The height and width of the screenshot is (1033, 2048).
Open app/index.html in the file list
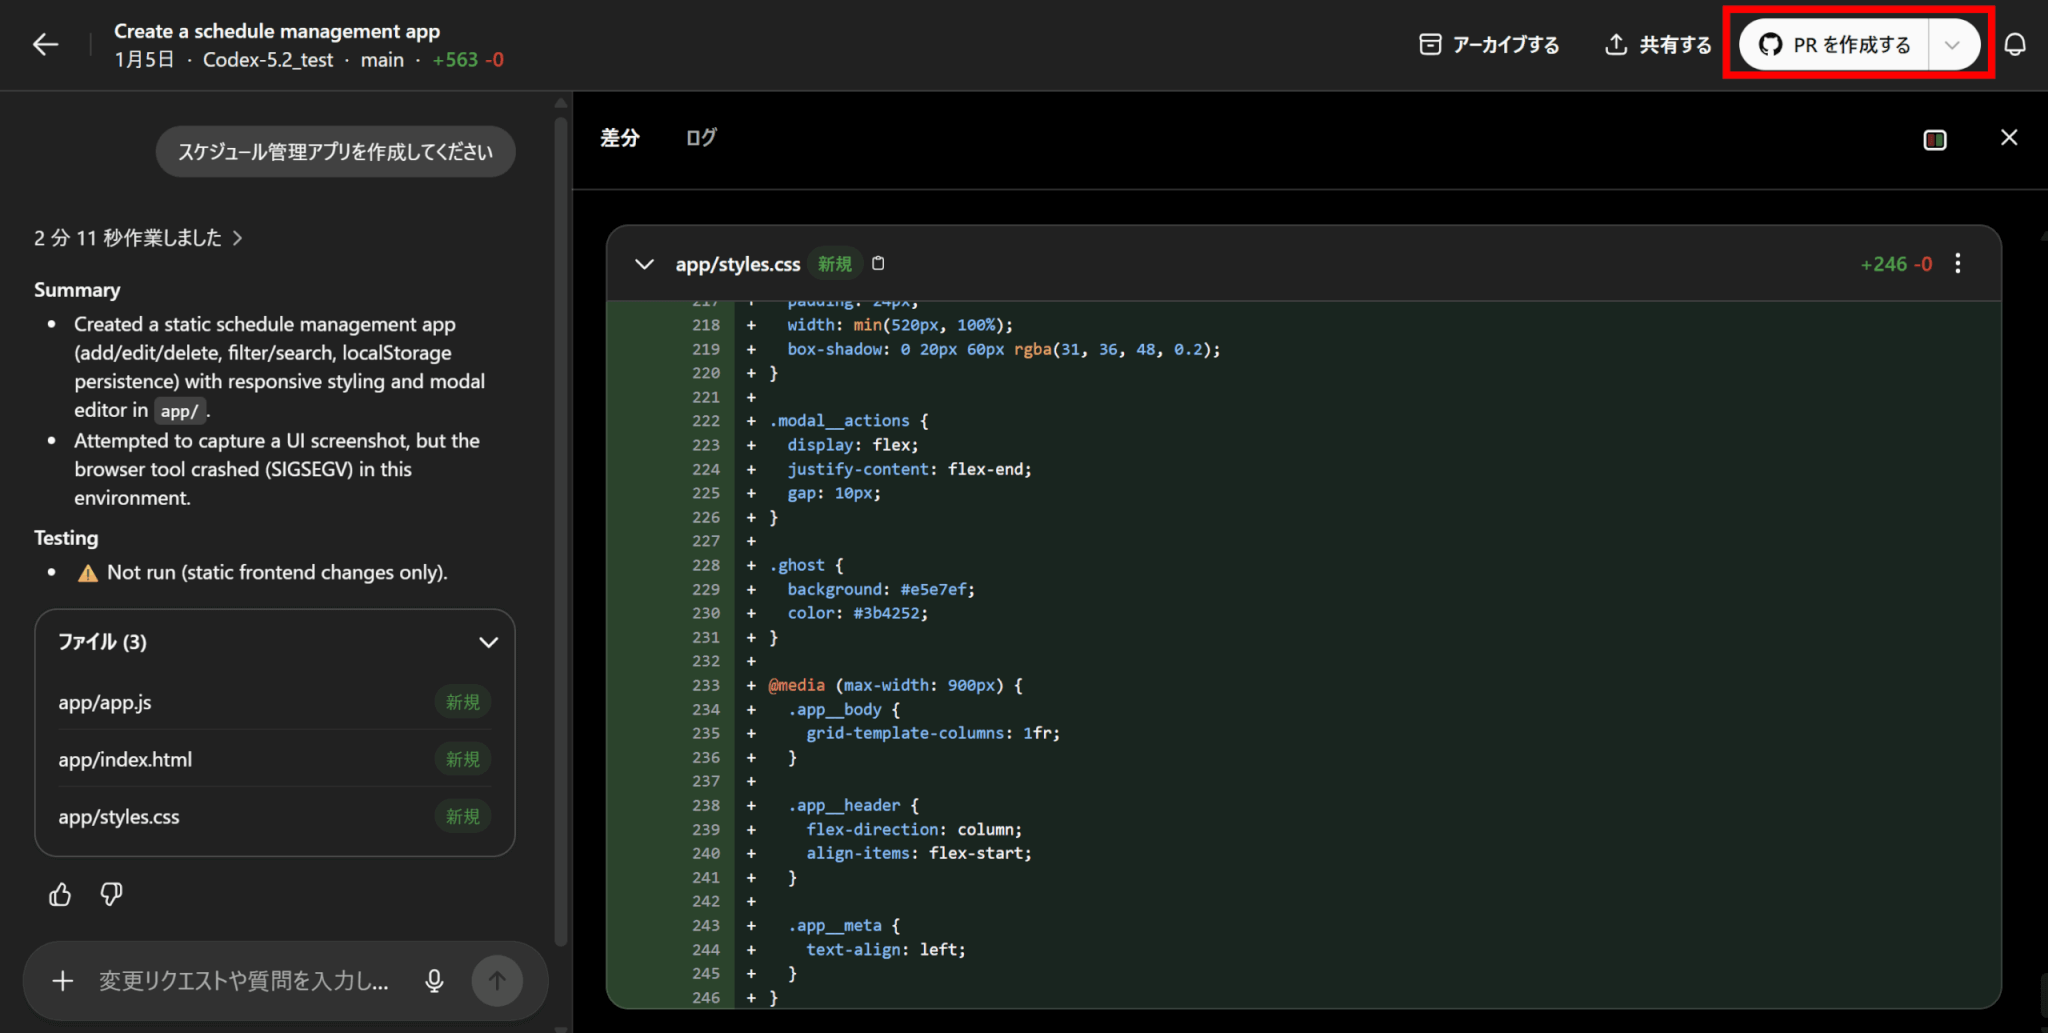click(x=125, y=760)
